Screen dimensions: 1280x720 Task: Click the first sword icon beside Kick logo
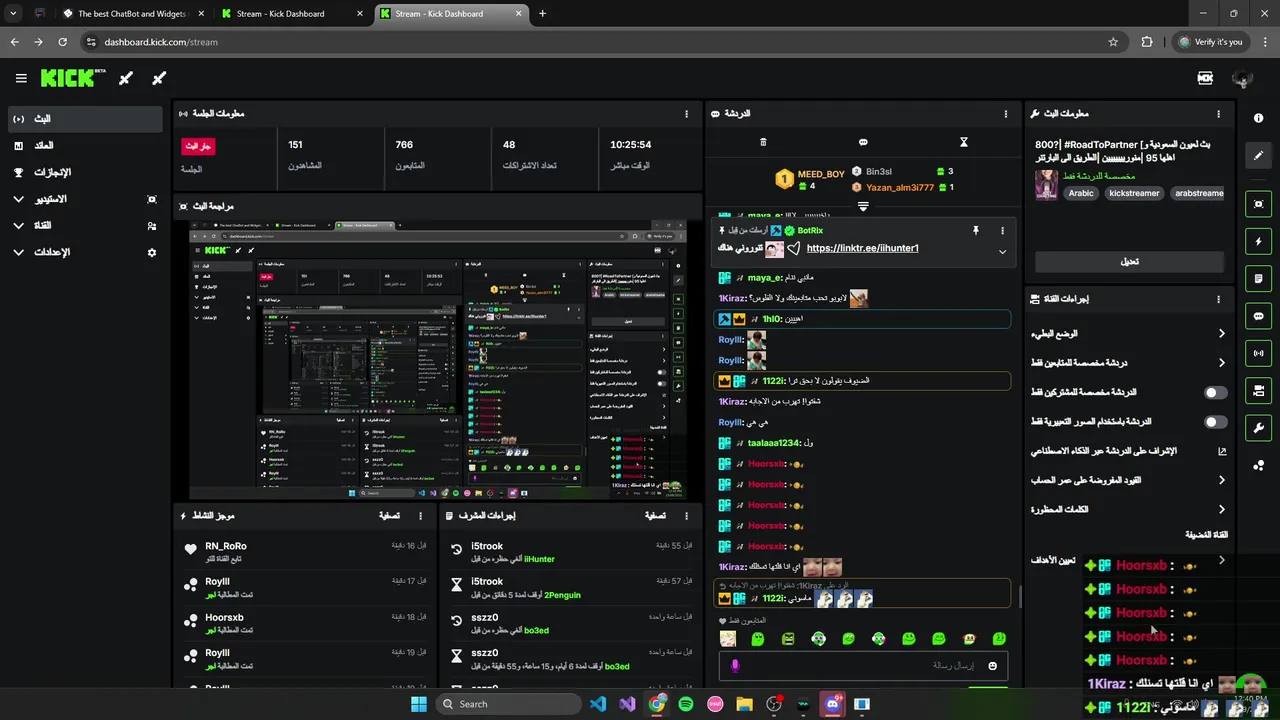point(126,78)
